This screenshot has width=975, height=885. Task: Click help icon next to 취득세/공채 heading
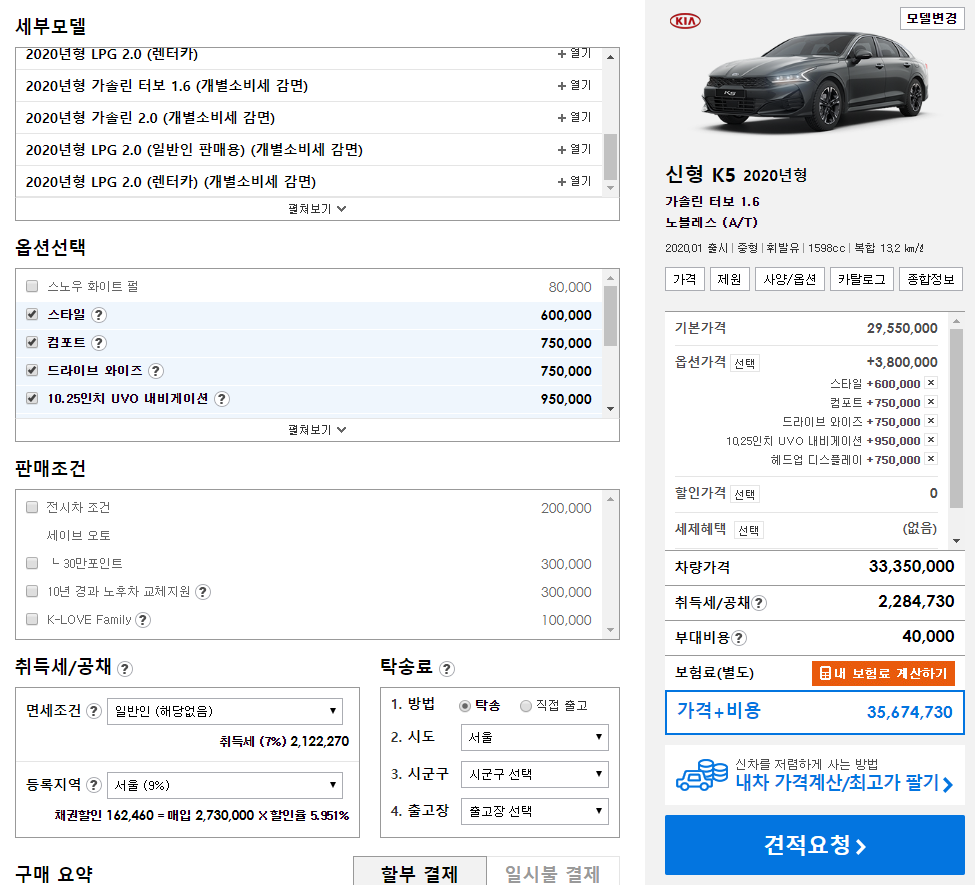coord(125,669)
